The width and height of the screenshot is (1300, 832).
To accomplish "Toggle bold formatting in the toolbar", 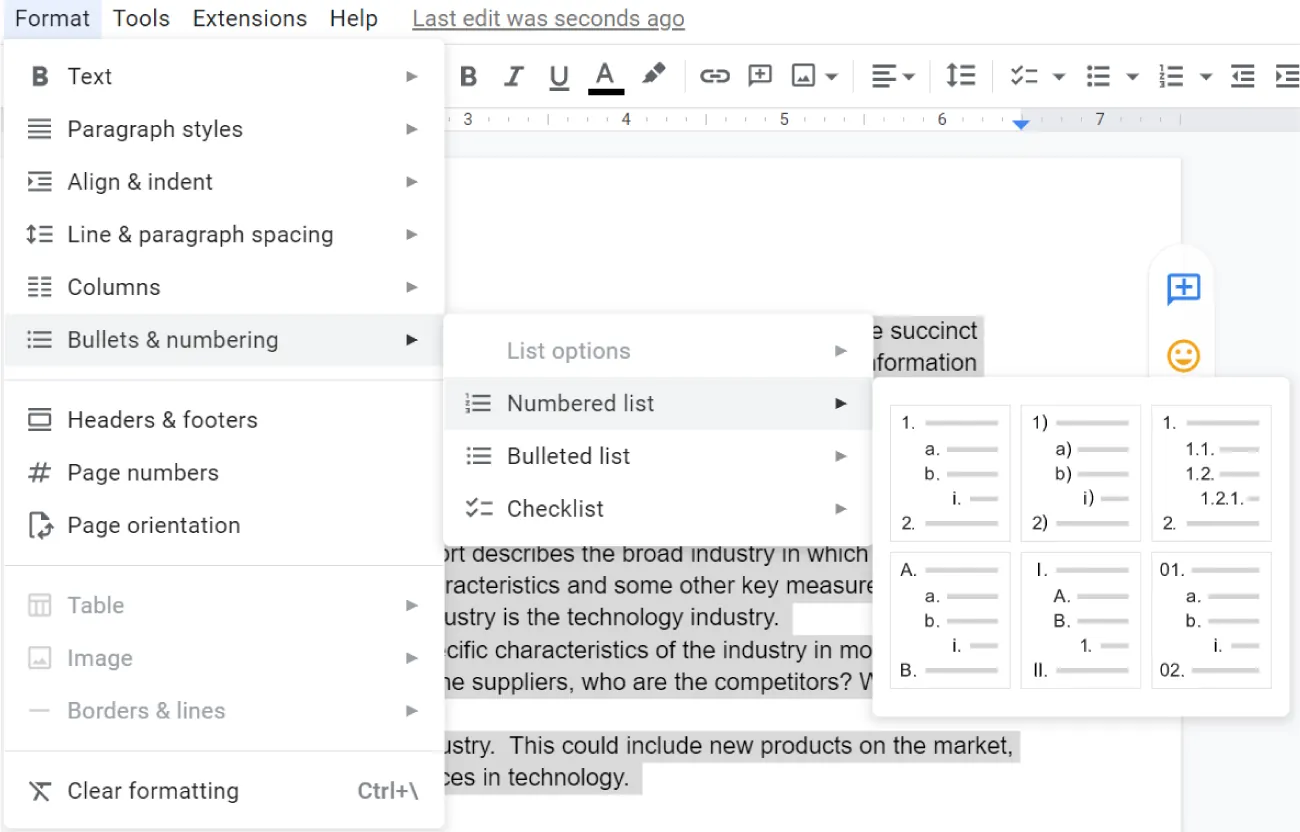I will pos(468,76).
